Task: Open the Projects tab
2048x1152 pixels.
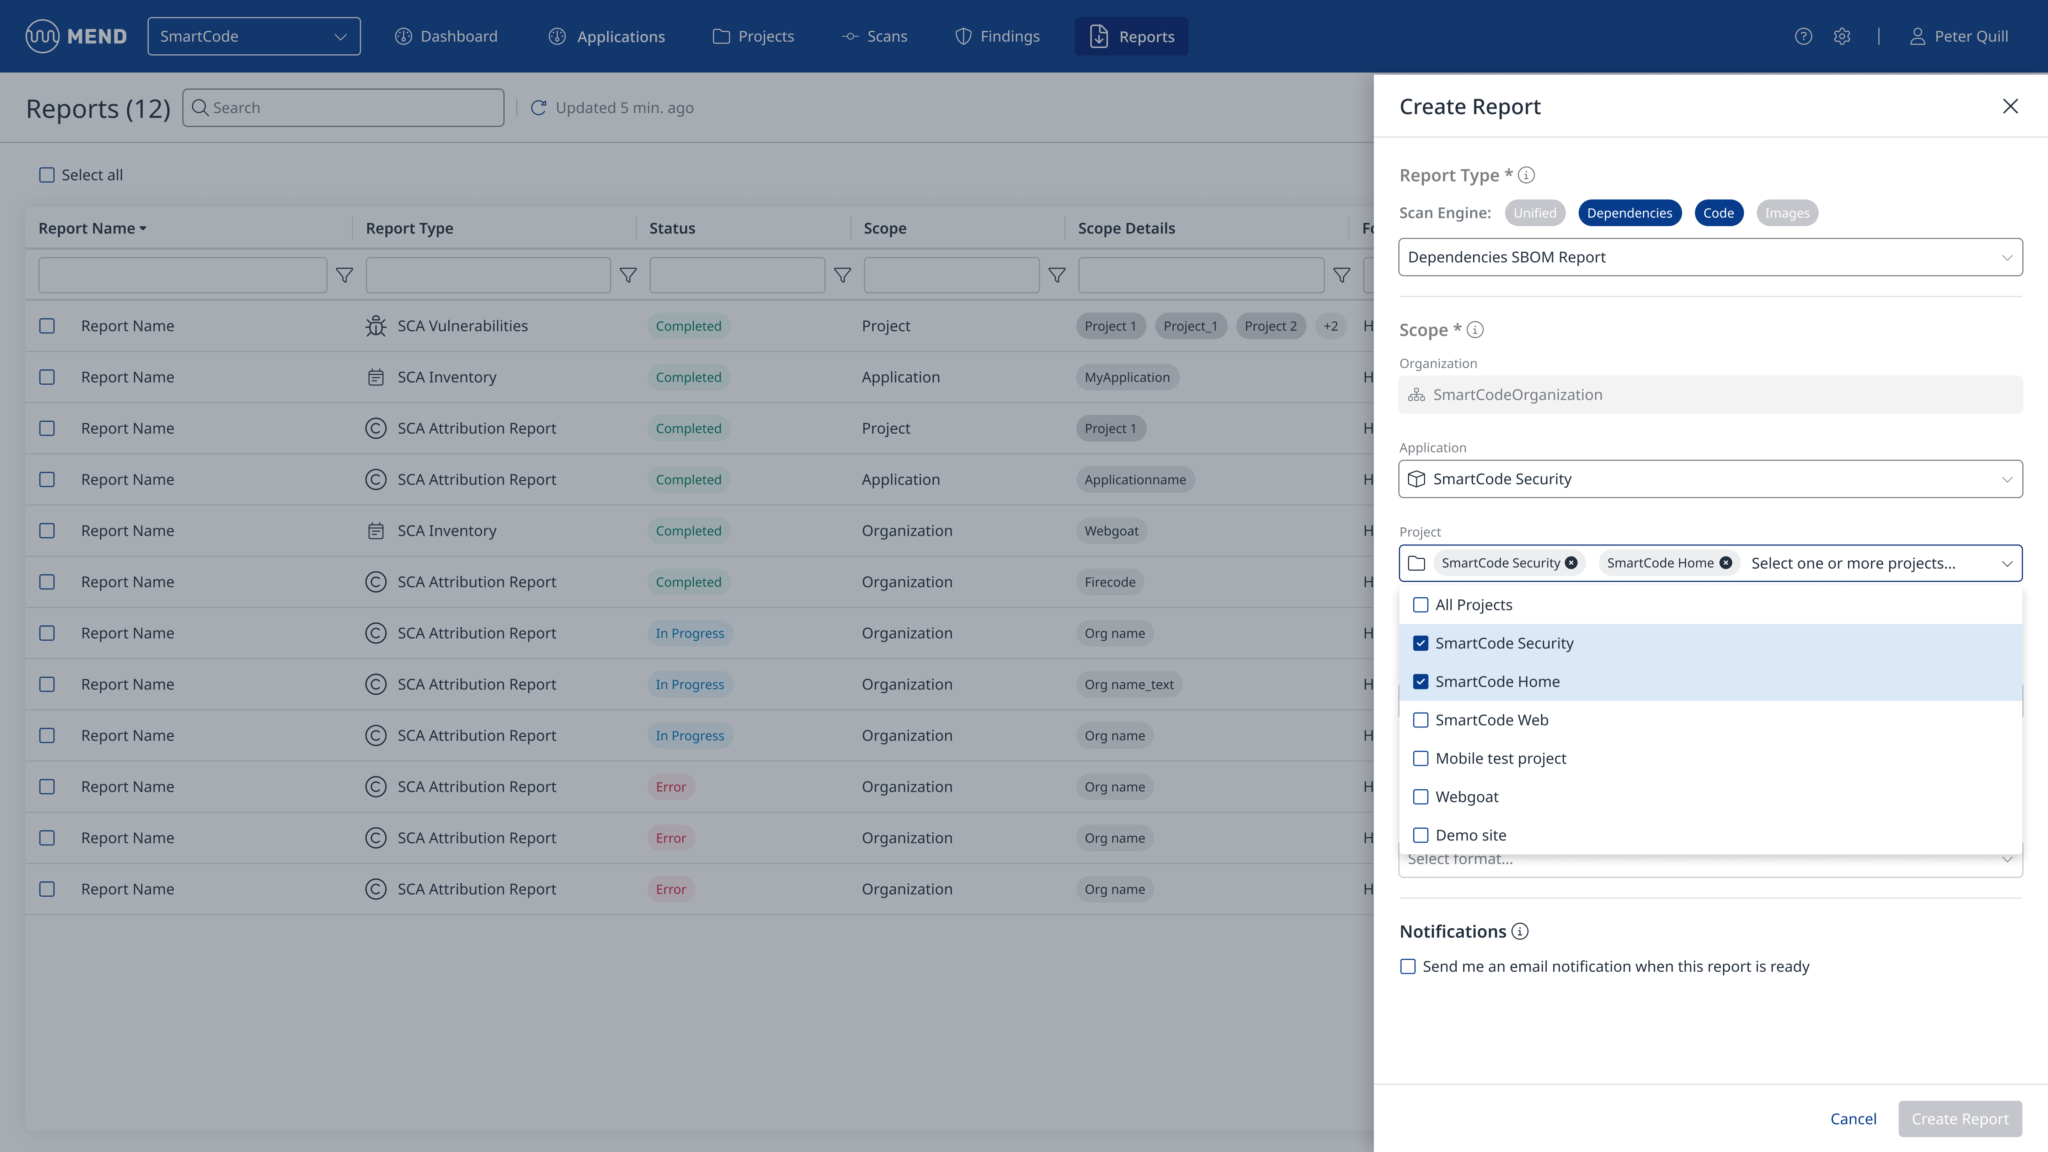Action: (x=753, y=36)
